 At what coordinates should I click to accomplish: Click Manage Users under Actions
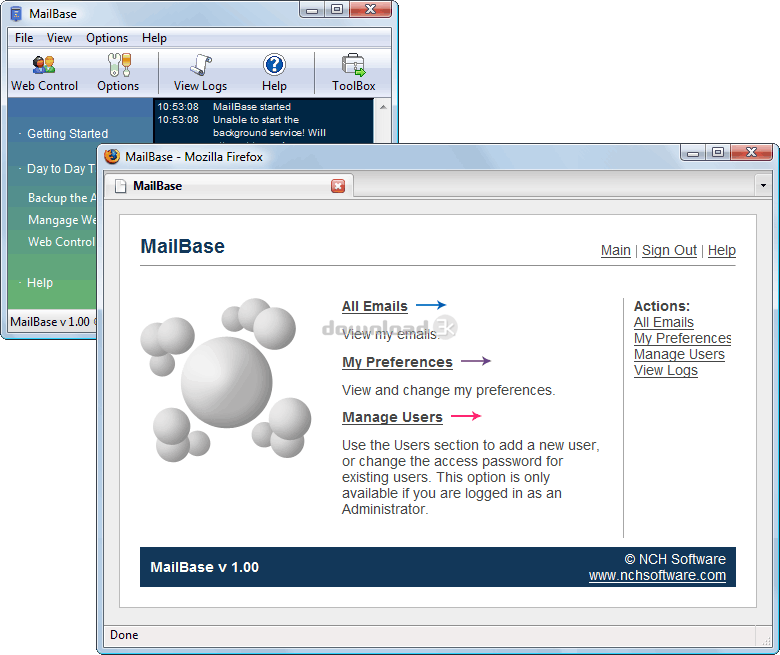pyautogui.click(x=679, y=354)
